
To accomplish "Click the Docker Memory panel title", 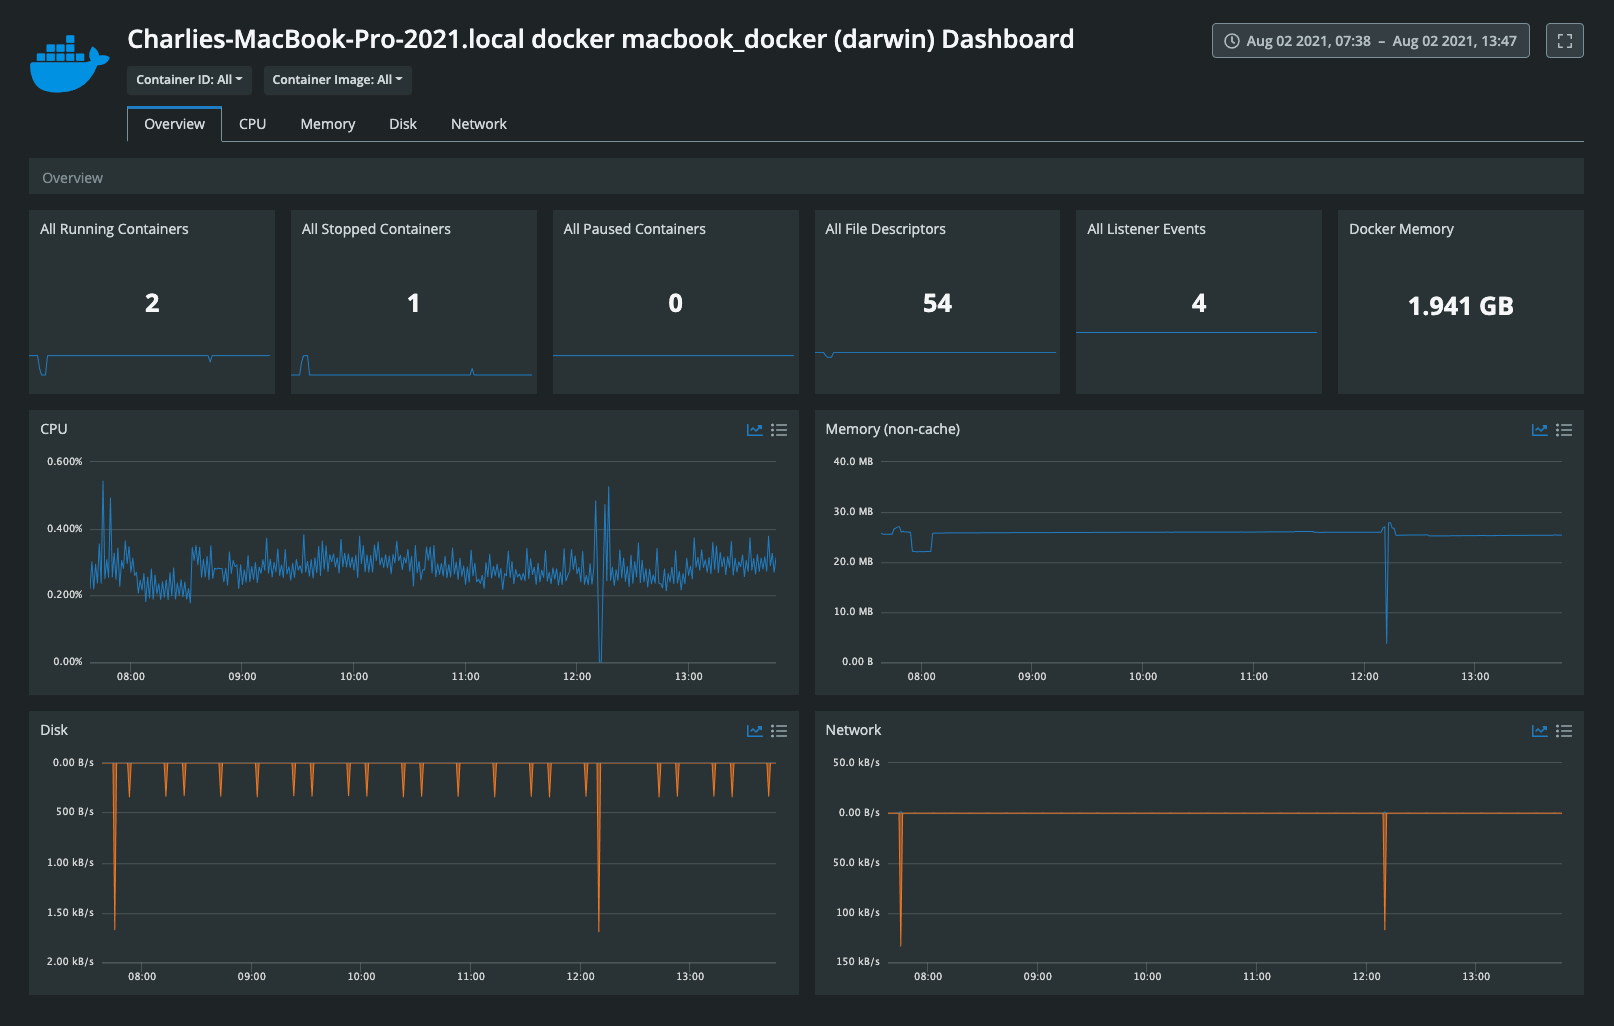I will 1401,229.
